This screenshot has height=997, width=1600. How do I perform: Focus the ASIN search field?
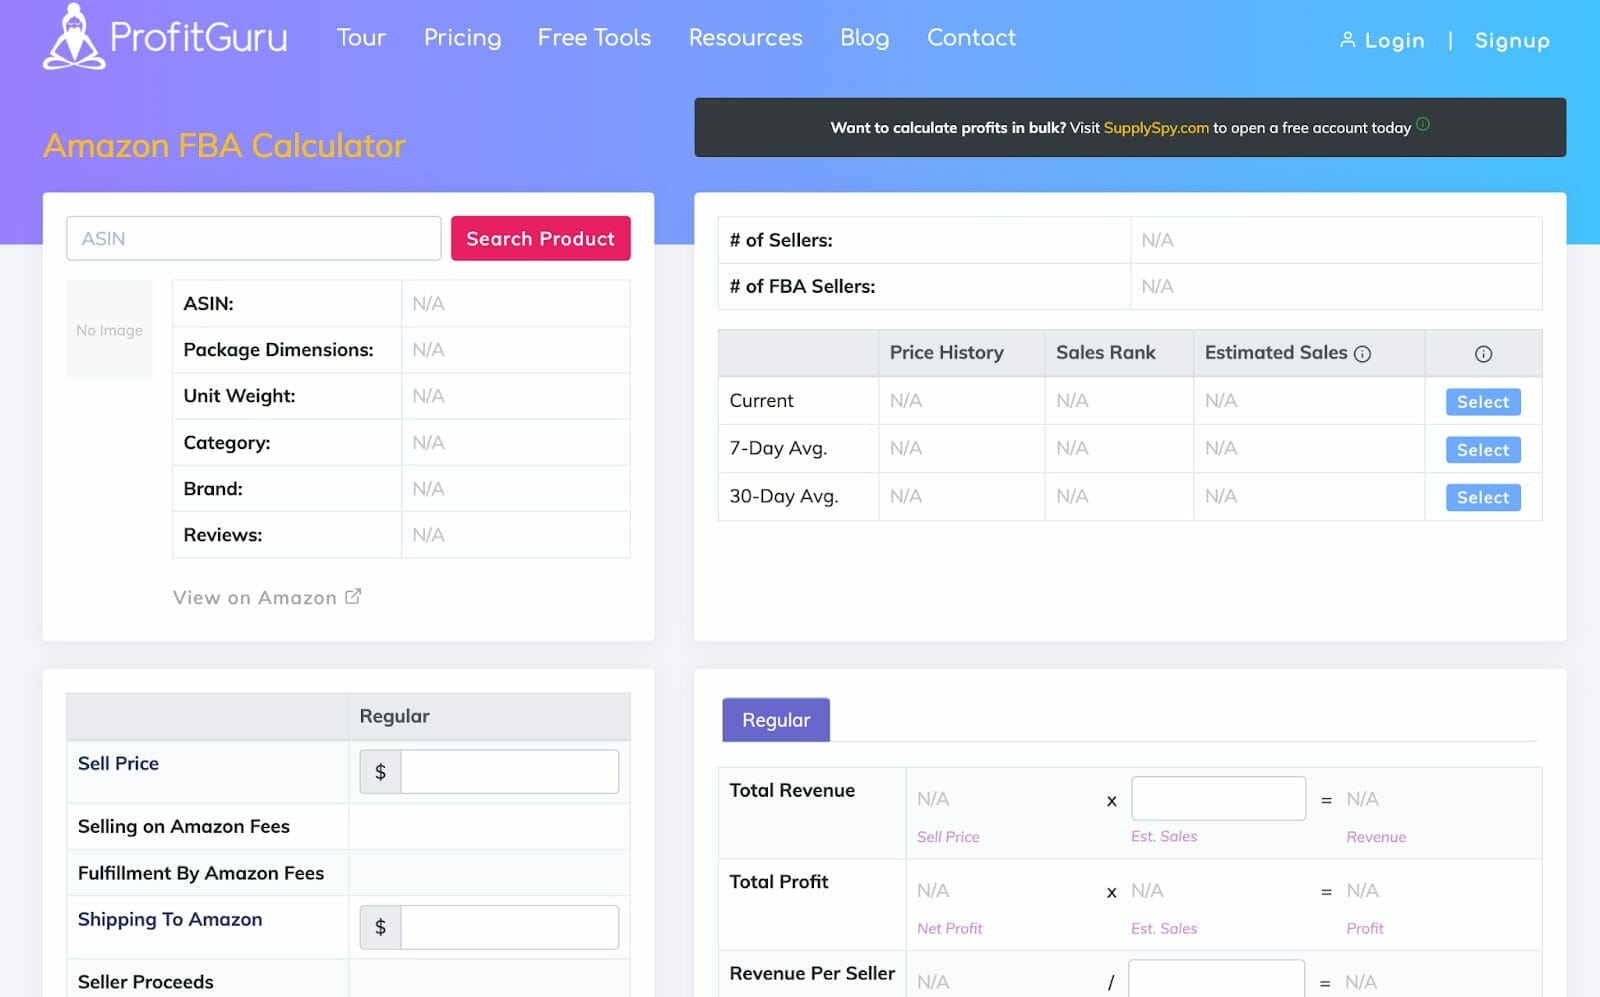point(254,238)
